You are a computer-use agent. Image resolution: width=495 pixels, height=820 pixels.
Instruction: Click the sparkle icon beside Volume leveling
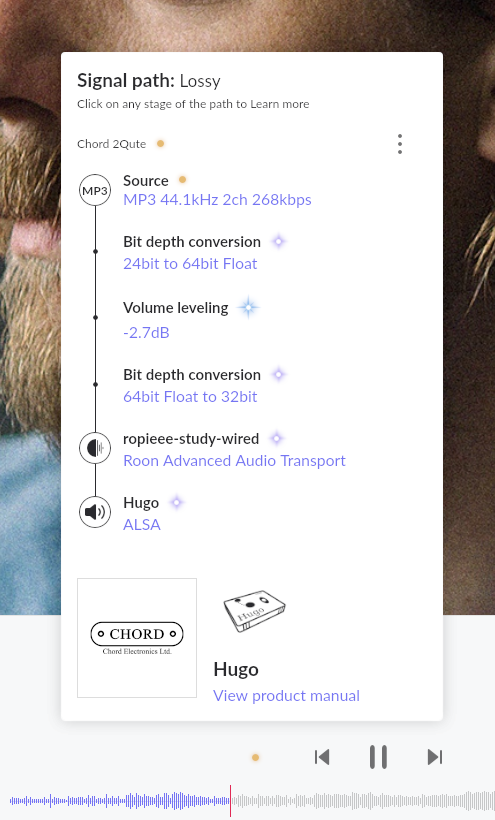point(248,308)
